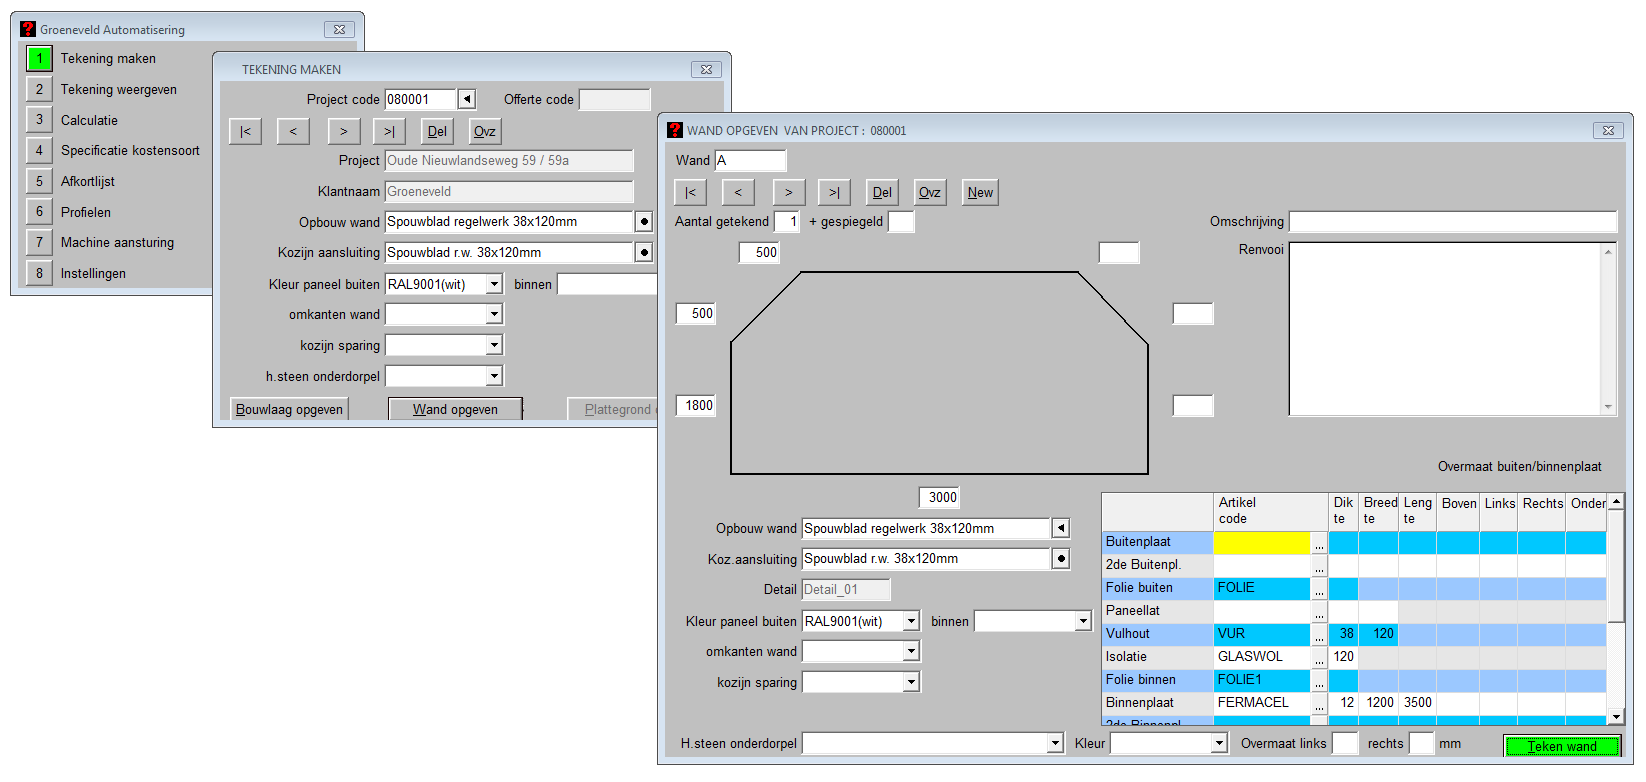This screenshot has width=1646, height=782.
Task: Select Calculatie menu item
Action: pyautogui.click(x=89, y=120)
